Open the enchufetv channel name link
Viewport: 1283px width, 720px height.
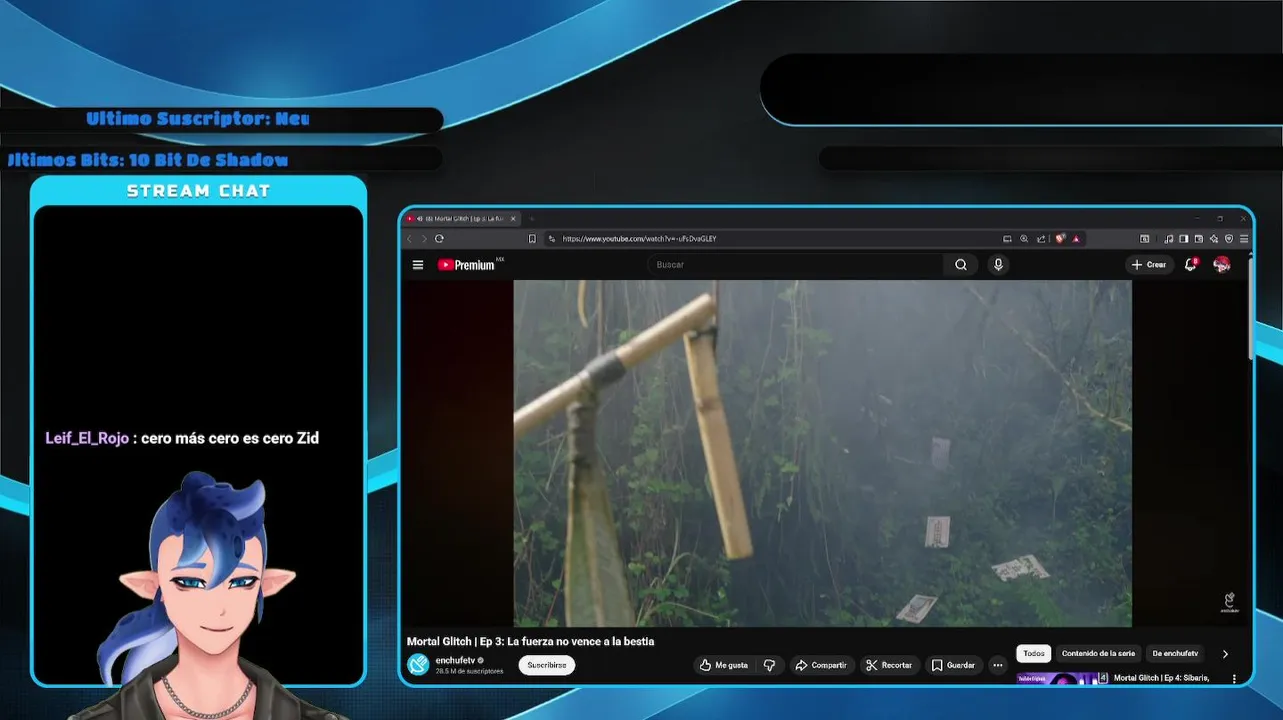pos(455,660)
